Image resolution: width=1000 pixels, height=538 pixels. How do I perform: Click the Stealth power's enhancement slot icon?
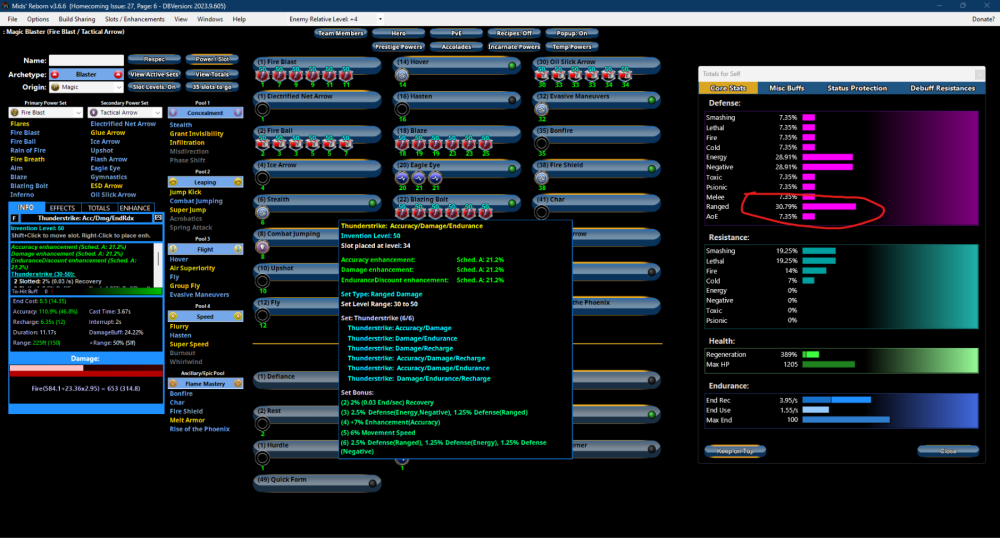[262, 212]
